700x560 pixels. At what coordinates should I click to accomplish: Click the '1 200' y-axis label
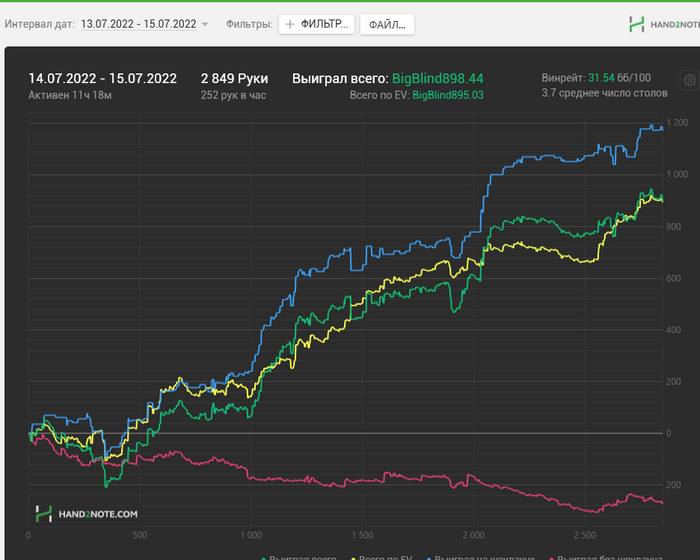677,123
